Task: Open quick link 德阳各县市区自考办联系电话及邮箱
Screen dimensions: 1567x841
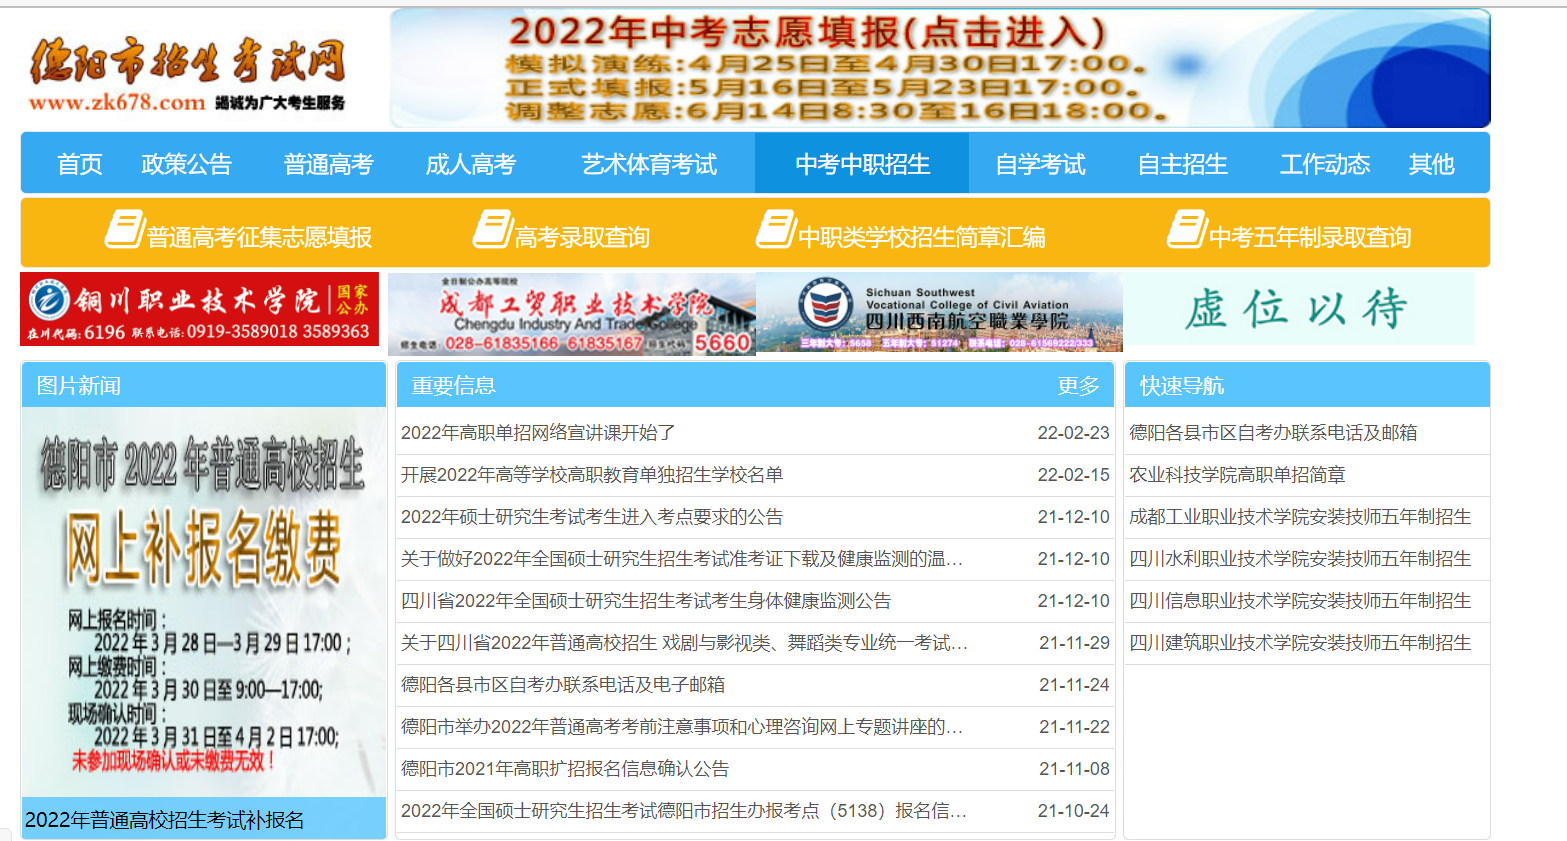Action: pyautogui.click(x=1273, y=433)
